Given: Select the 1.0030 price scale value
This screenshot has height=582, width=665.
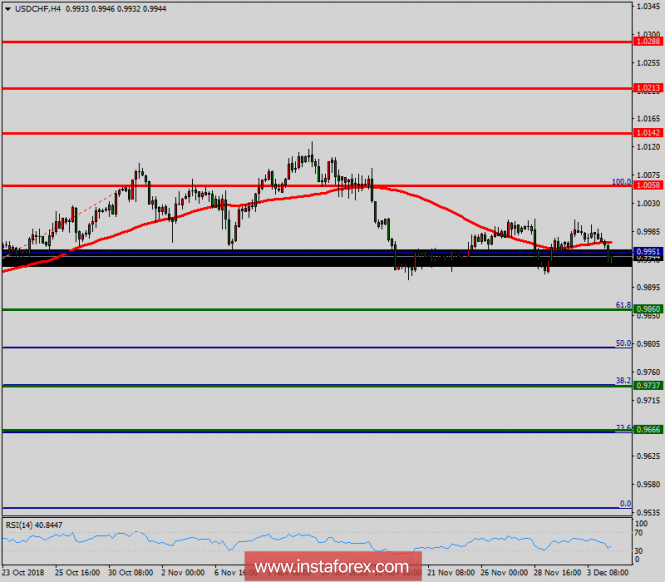Looking at the screenshot, I should pos(648,203).
